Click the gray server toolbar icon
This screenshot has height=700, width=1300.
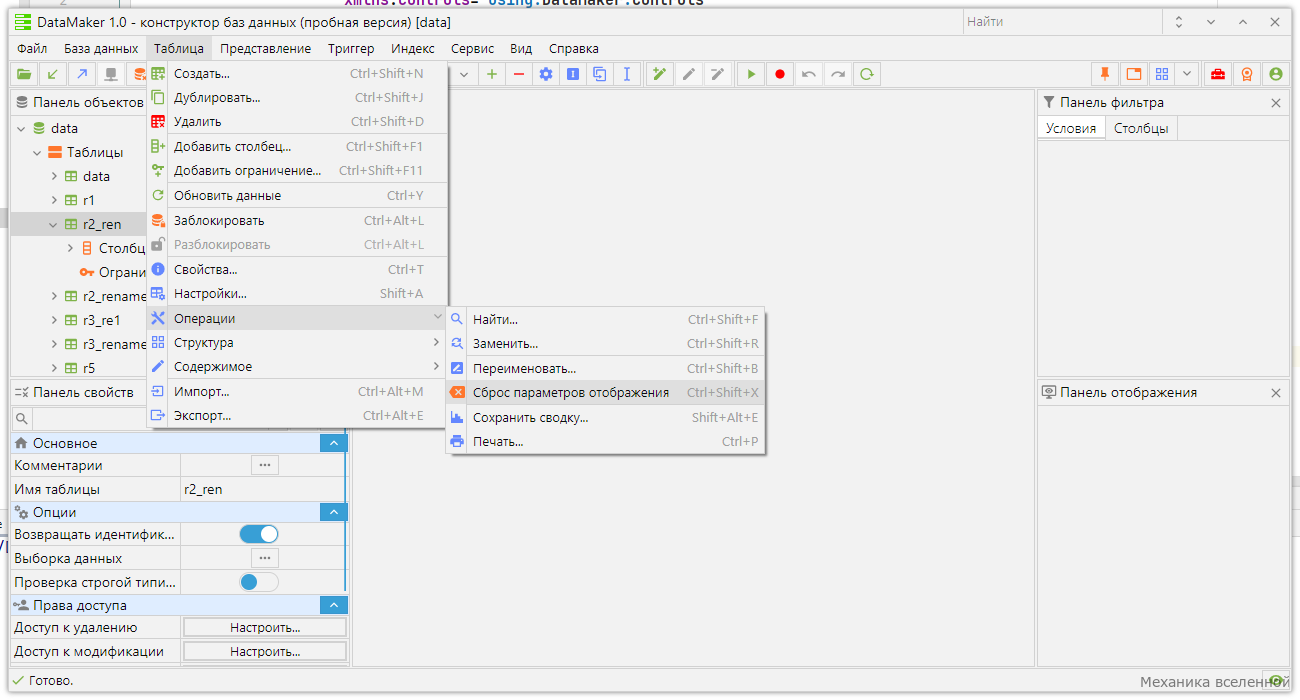111,74
